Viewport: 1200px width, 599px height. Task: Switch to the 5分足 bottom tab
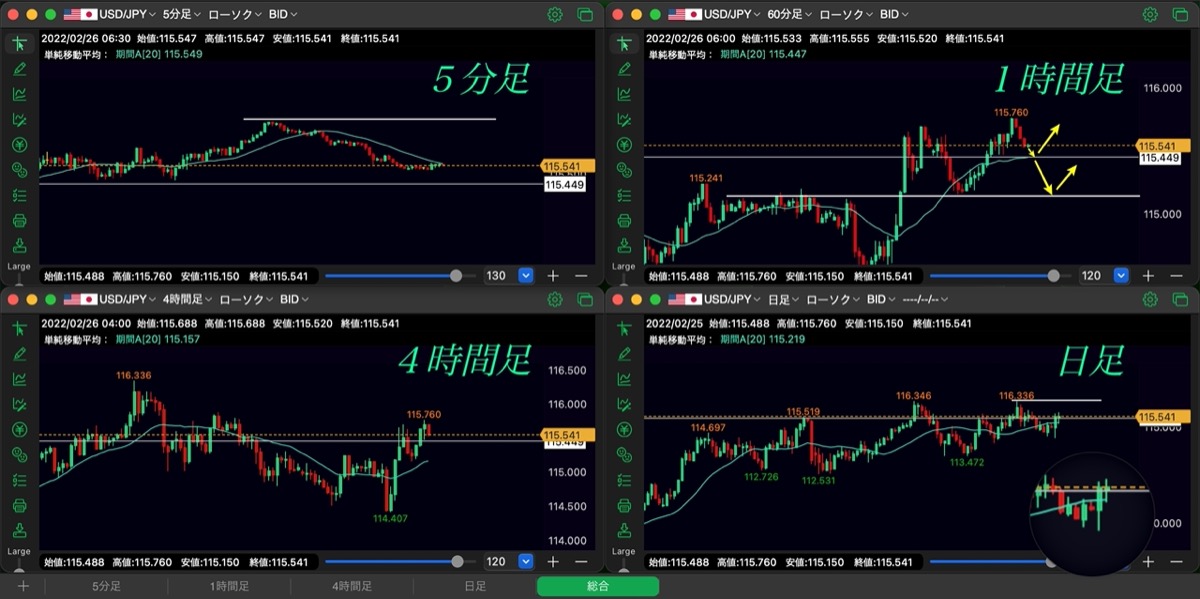[107, 586]
